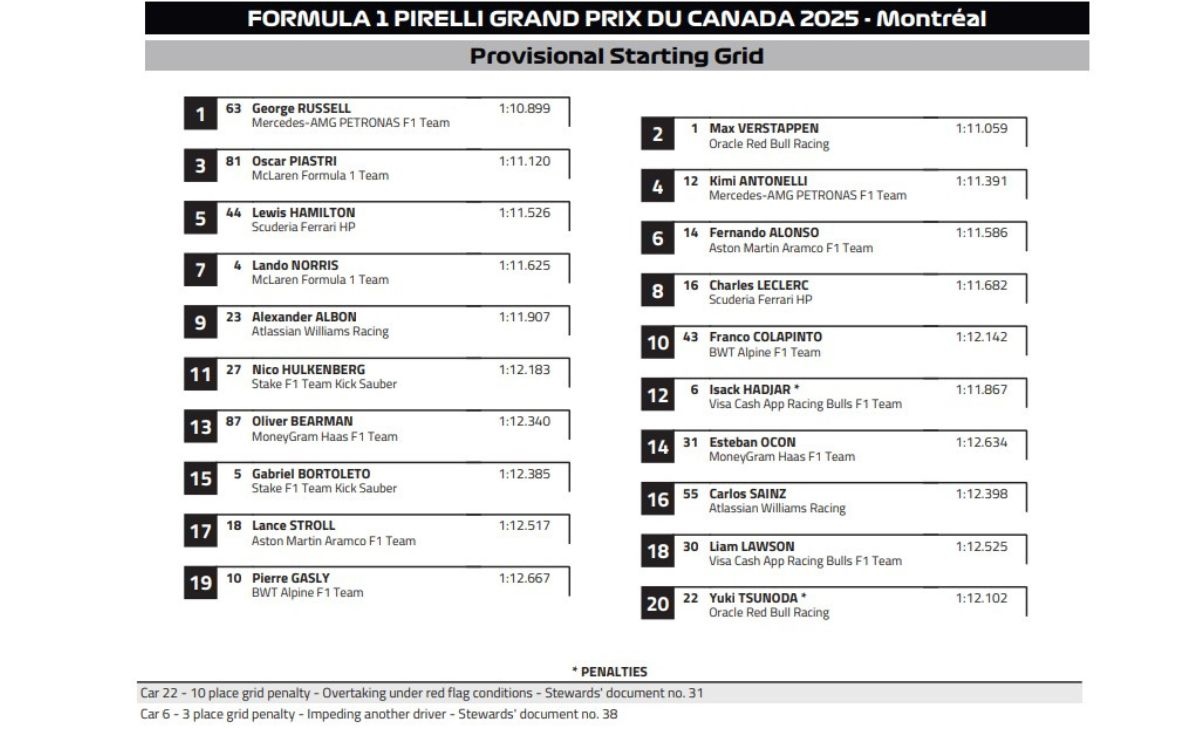Viewport: 1200px width, 729px height.
Task: Select Isack HADJAR driver entry
Action: coord(756,389)
